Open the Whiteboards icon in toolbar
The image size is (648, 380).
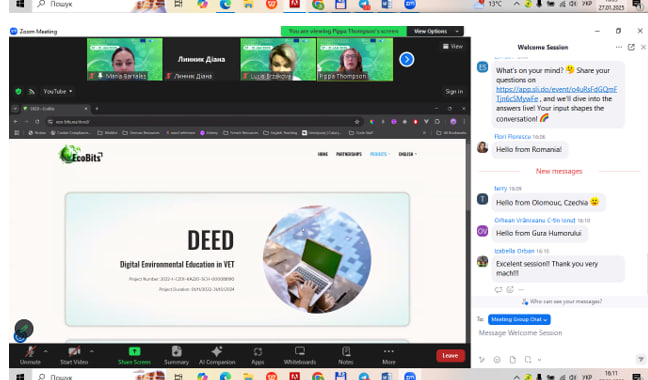coord(300,356)
